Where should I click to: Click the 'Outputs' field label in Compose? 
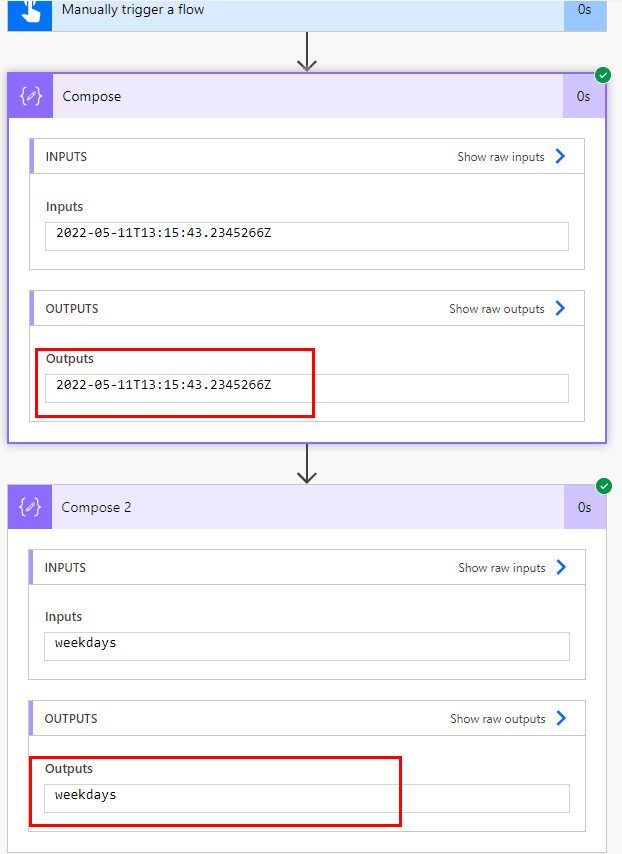point(70,359)
